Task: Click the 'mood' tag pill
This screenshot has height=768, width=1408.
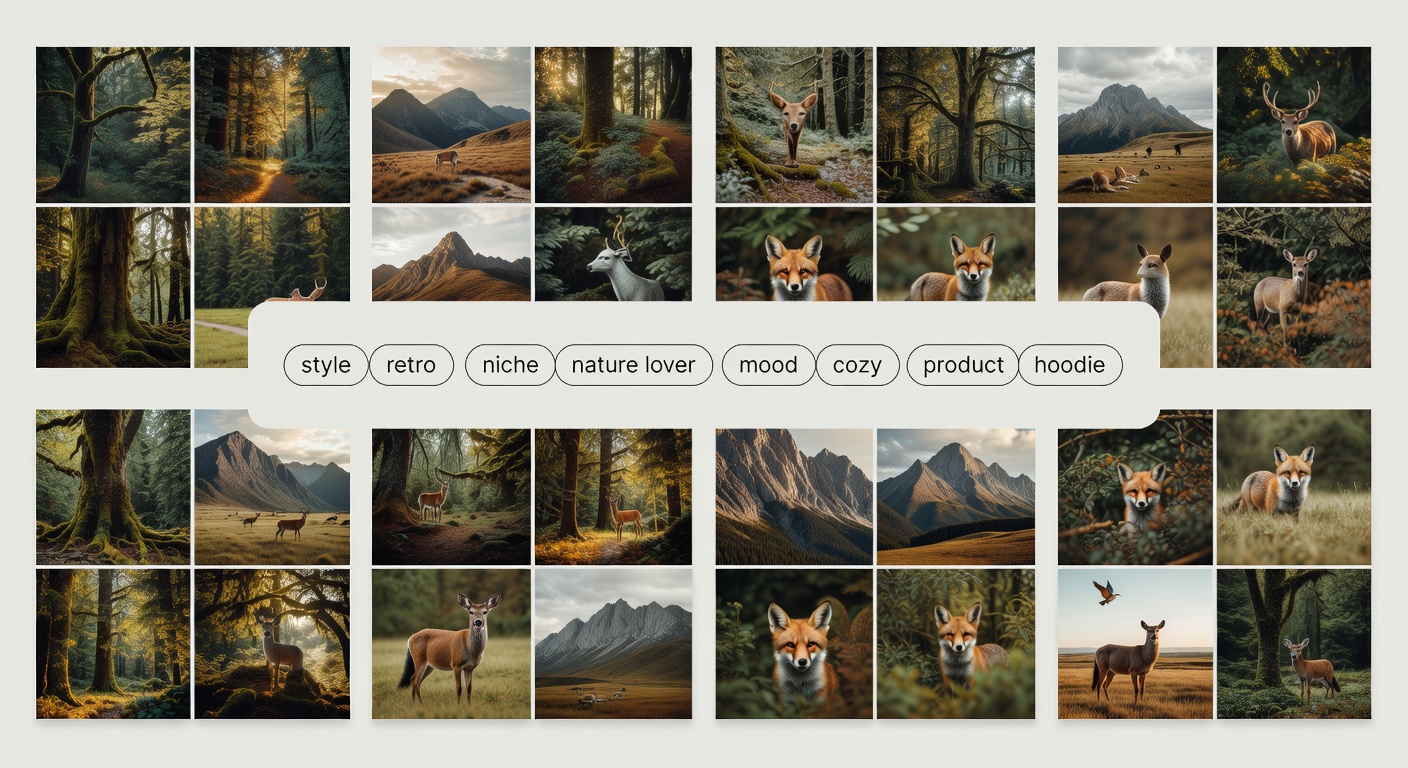Action: 768,365
